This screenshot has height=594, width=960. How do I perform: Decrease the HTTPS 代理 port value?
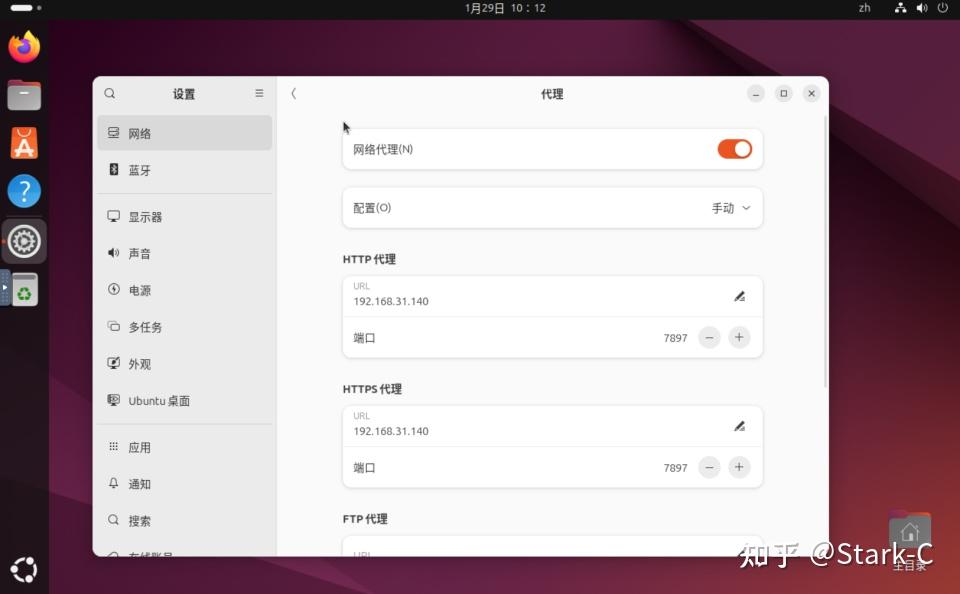(709, 467)
